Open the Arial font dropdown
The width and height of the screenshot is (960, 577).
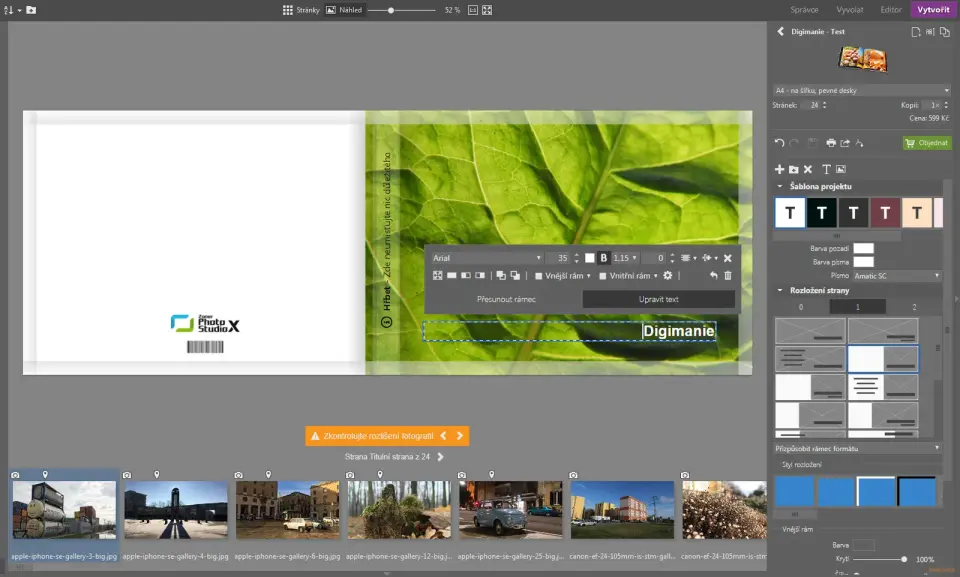click(487, 258)
